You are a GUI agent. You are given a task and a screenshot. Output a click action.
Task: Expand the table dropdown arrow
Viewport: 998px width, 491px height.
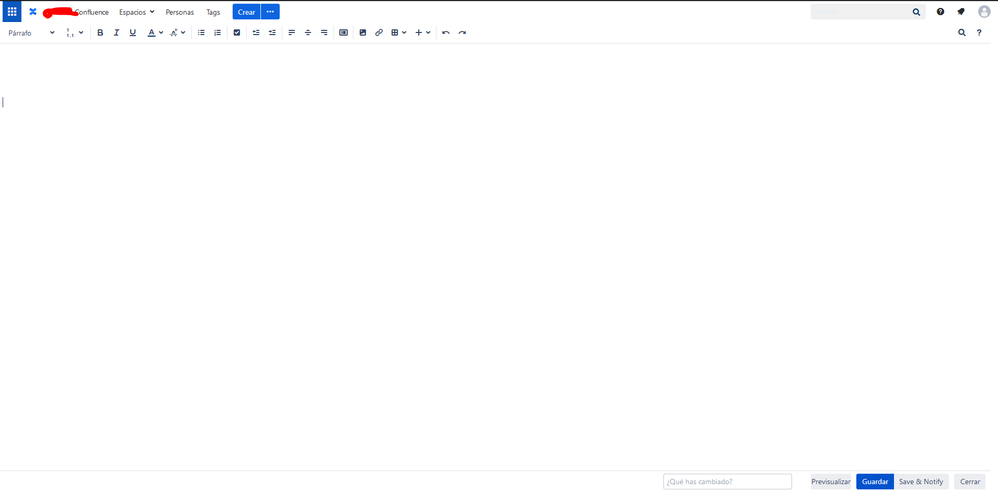pos(404,32)
